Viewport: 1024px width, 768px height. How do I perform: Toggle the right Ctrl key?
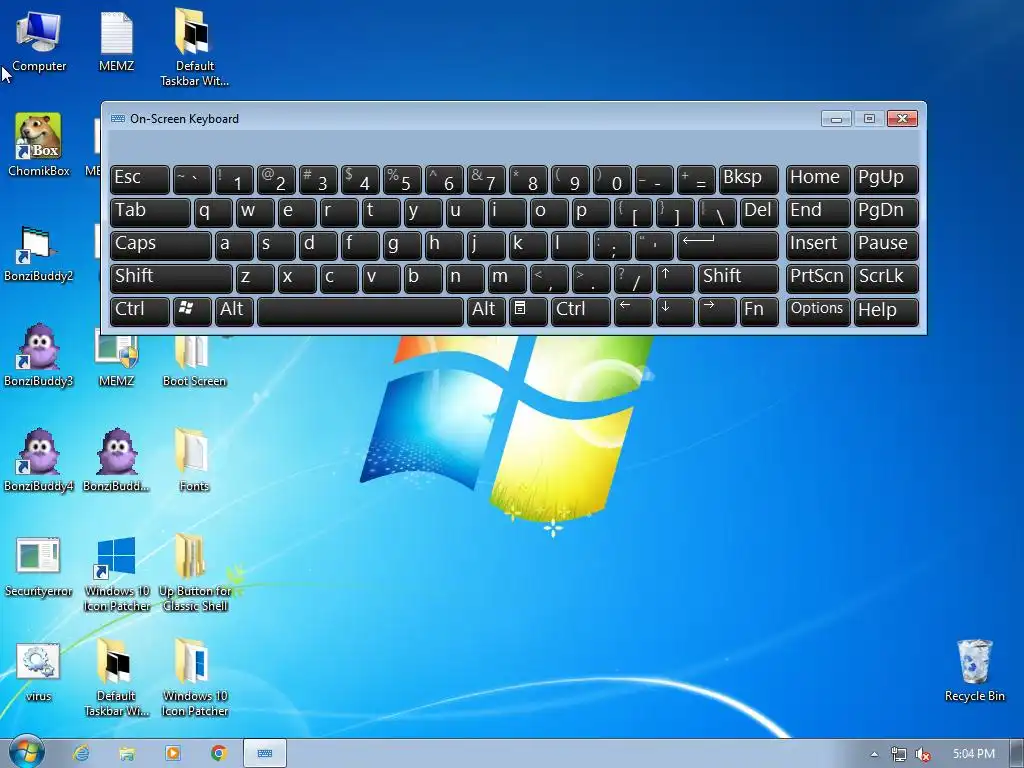pyautogui.click(x=581, y=311)
